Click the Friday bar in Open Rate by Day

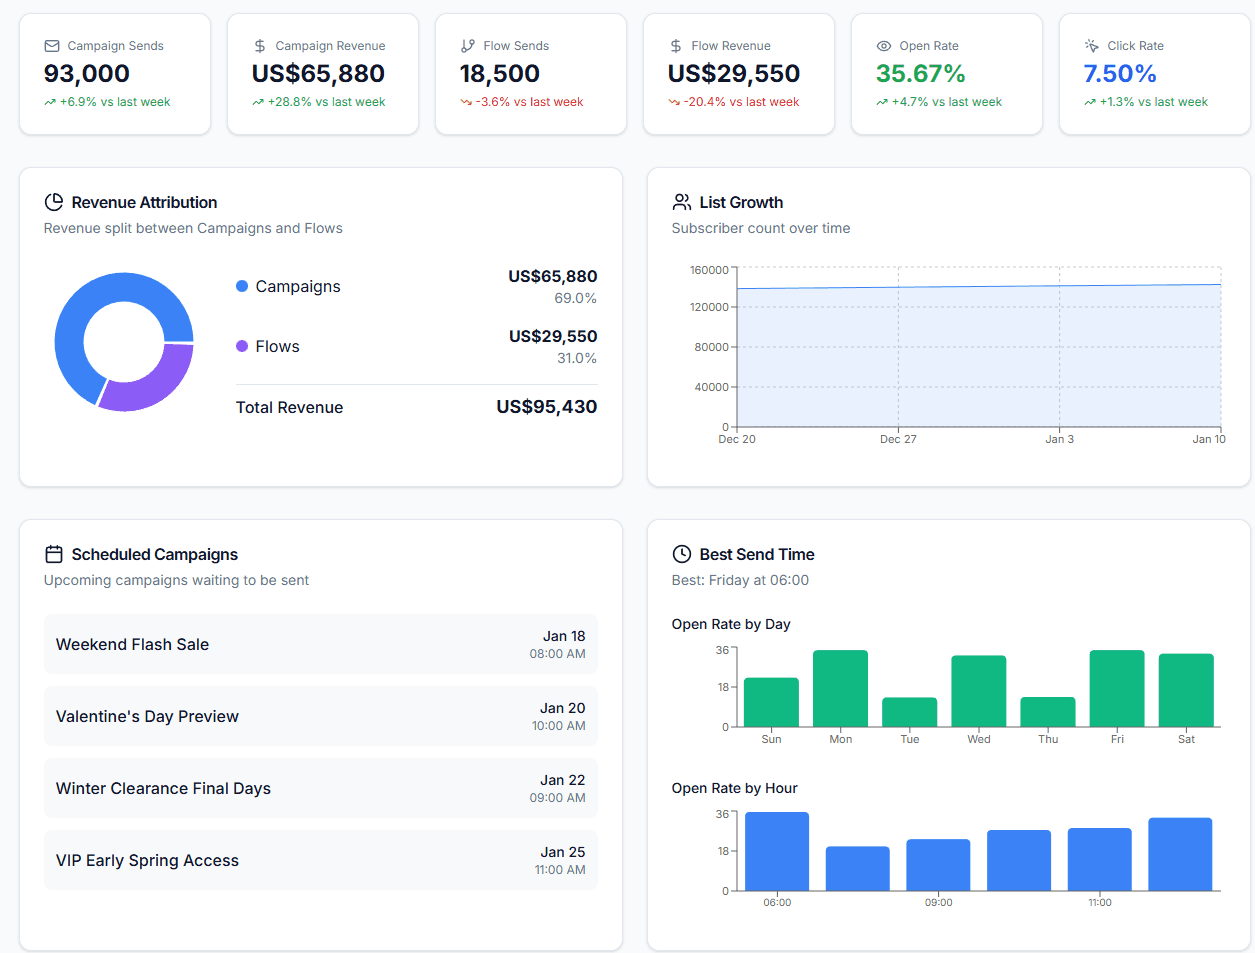[x=1117, y=690]
